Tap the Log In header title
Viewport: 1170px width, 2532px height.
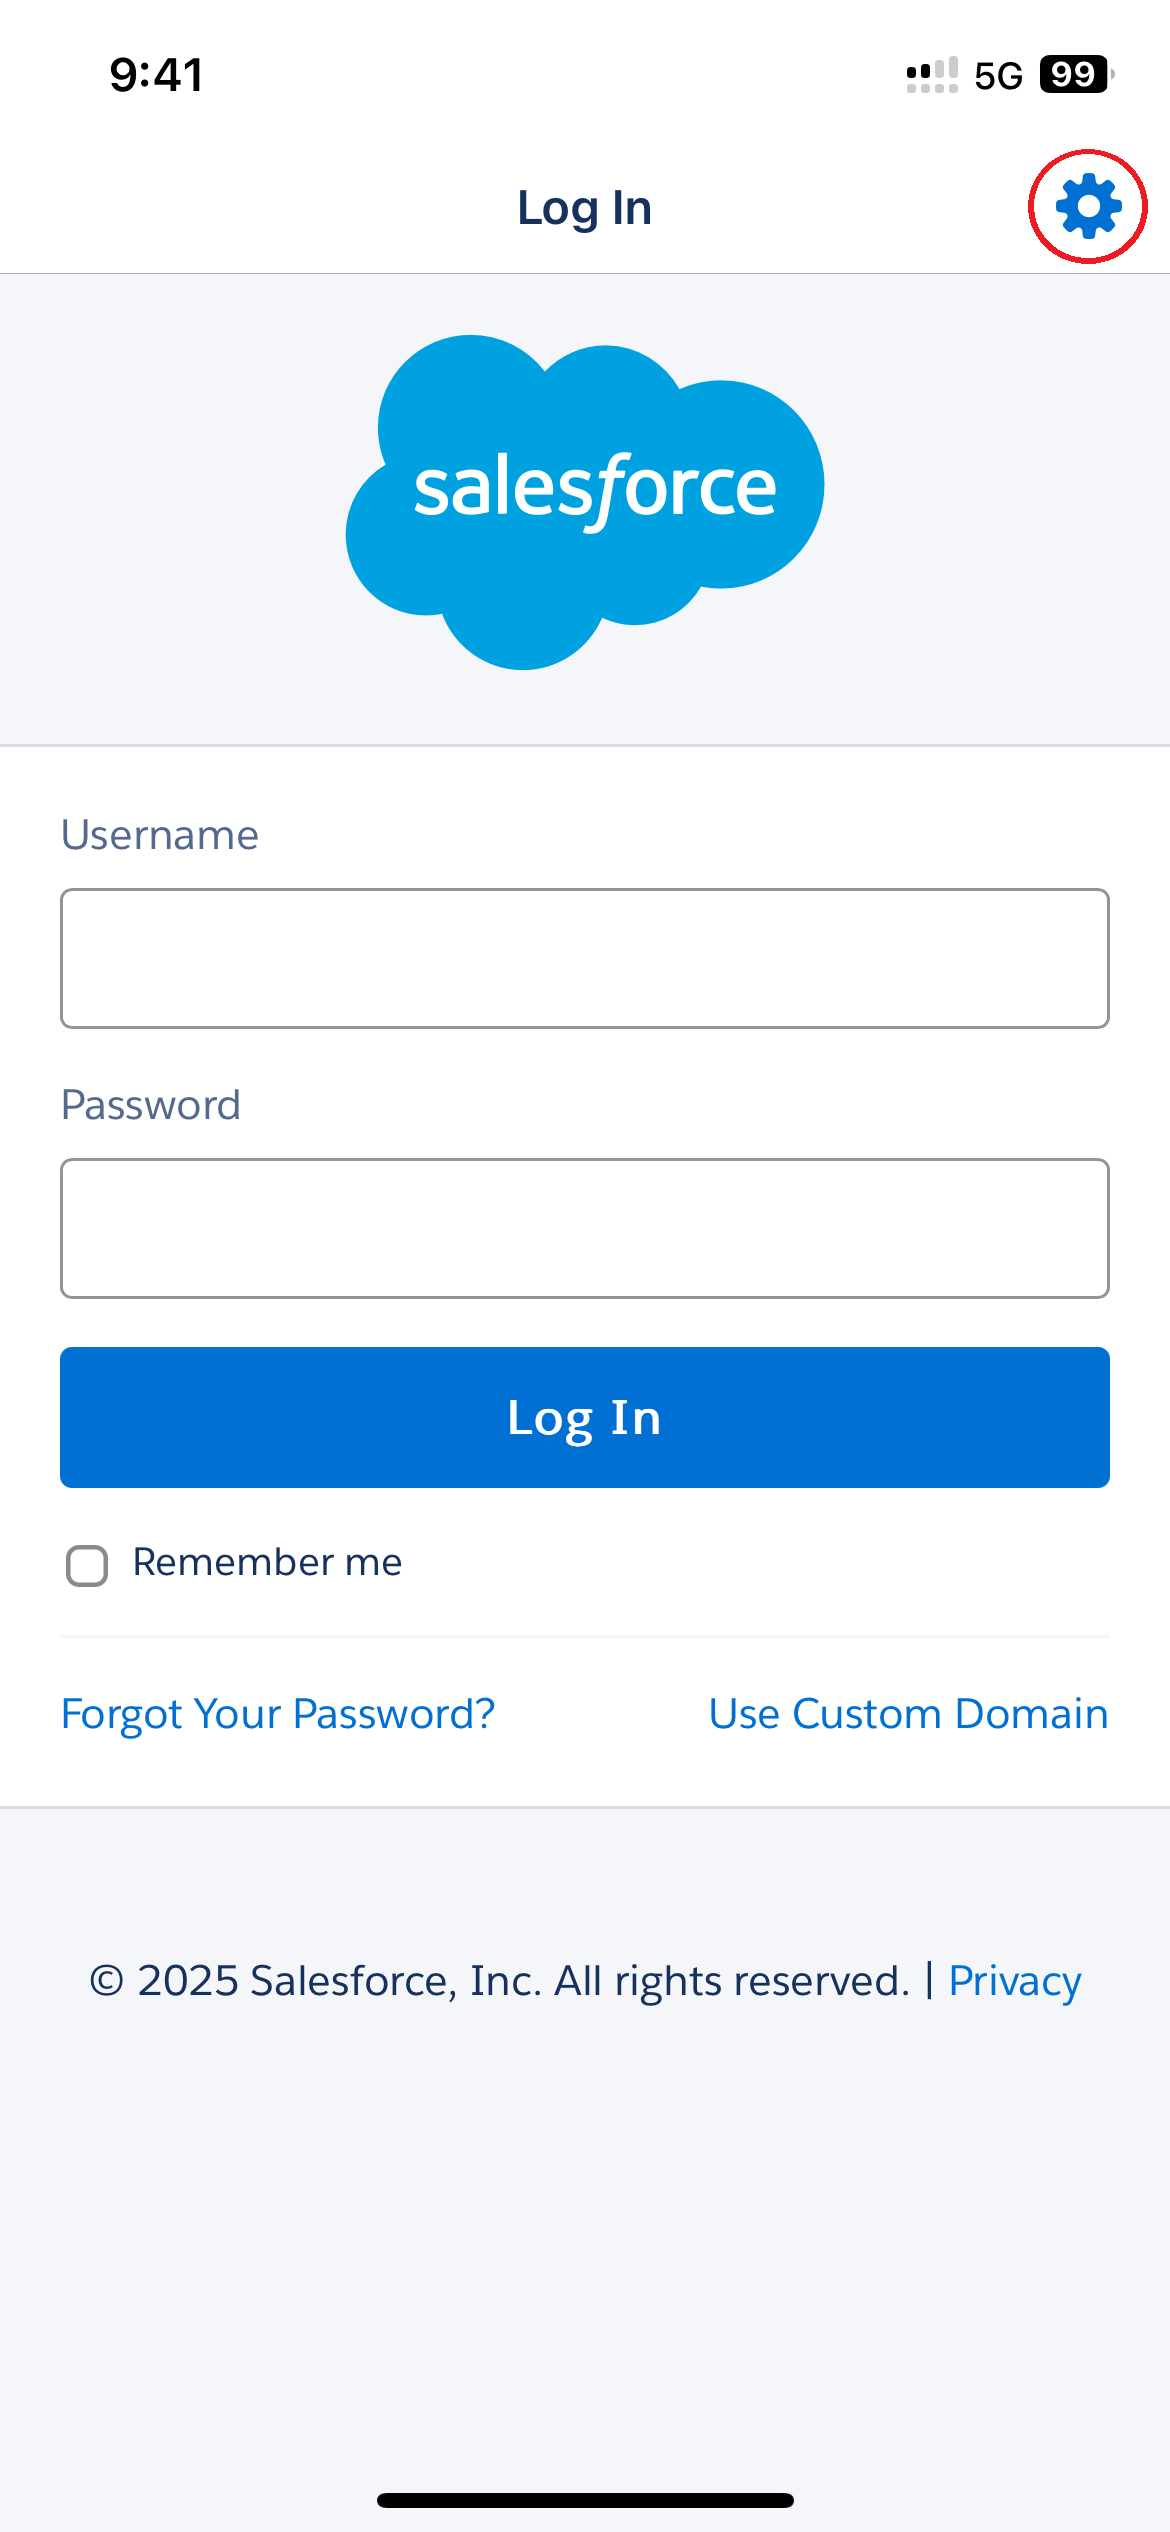pos(585,208)
